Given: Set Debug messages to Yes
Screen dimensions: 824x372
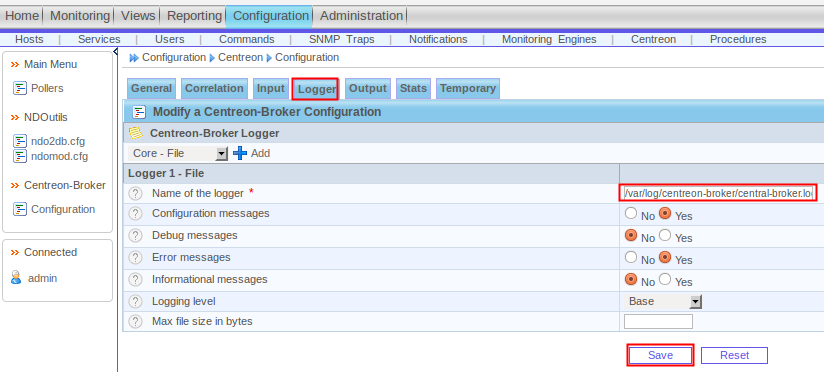Looking at the screenshot, I should tap(665, 235).
